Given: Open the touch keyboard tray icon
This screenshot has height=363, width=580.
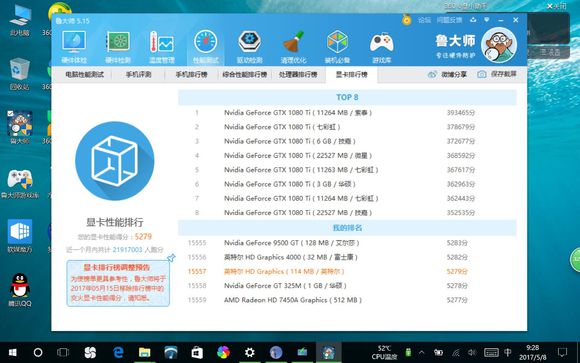Looking at the screenshot, I should tap(491, 353).
